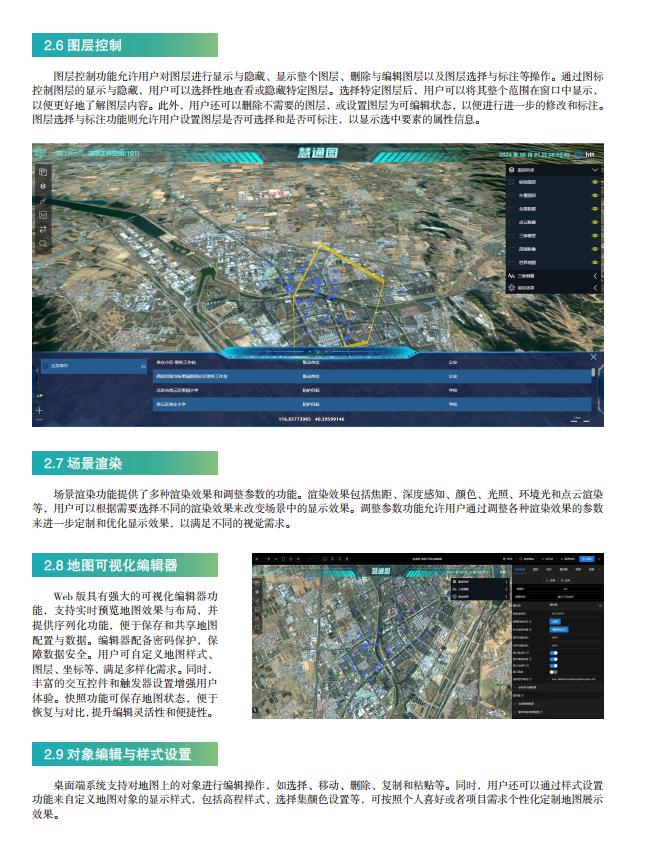
Task: Expand the last layer panel section in the editor map
Action: (506, 596)
